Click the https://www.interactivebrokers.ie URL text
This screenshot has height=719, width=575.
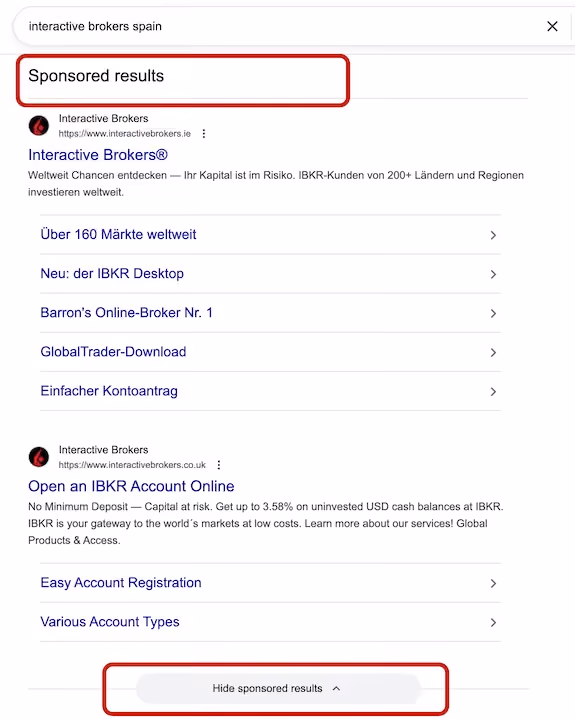125,133
